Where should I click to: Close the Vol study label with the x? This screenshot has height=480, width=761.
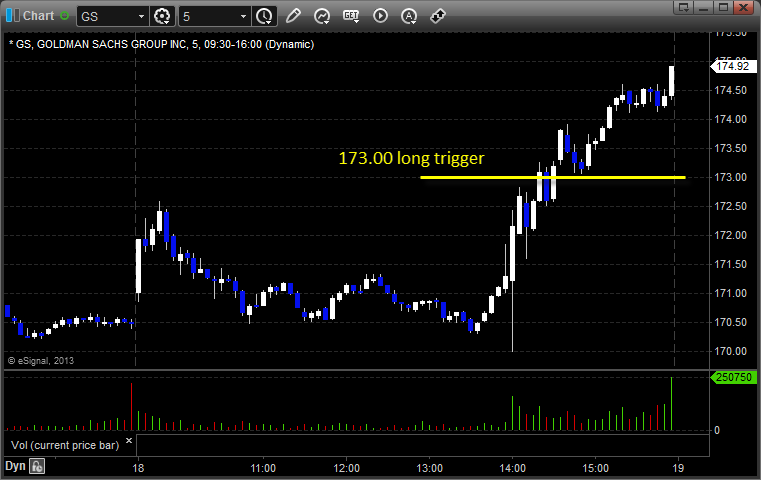click(x=129, y=441)
